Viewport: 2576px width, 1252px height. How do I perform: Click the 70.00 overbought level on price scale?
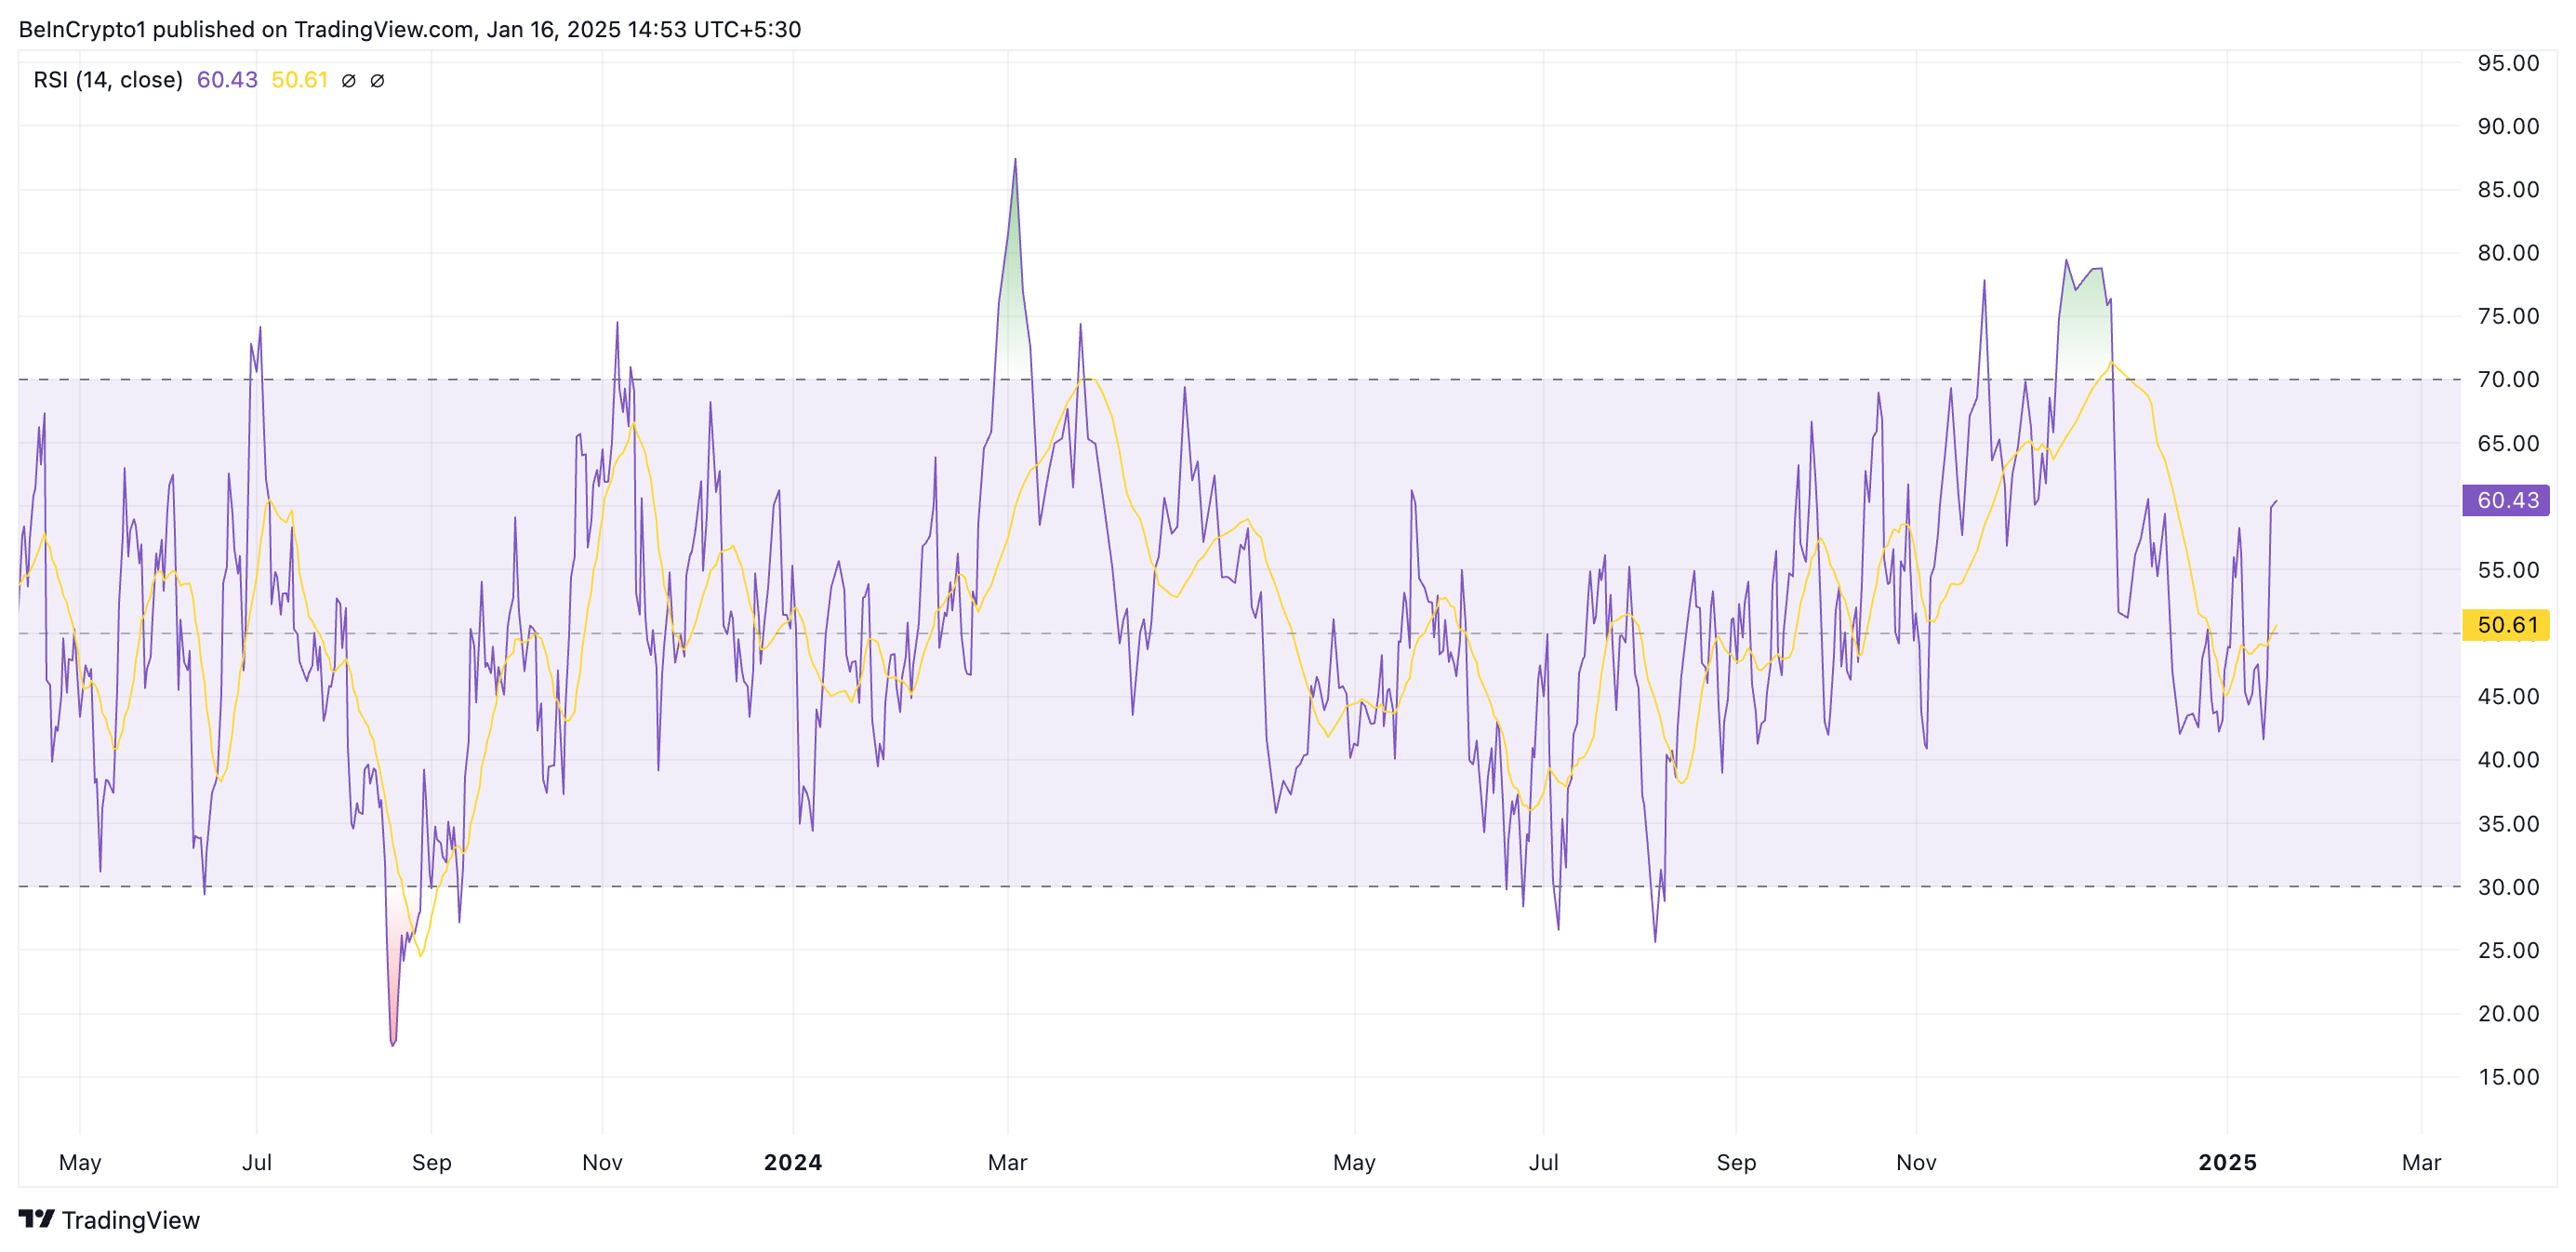[x=2507, y=379]
